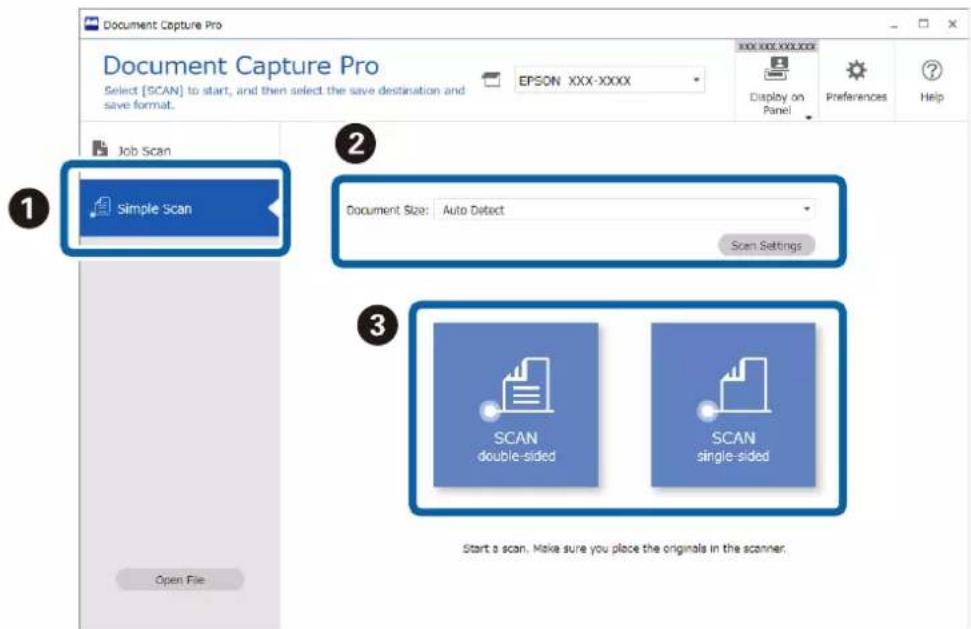
Task: Click the Document Capture Pro title bar icon
Action: pos(92,24)
